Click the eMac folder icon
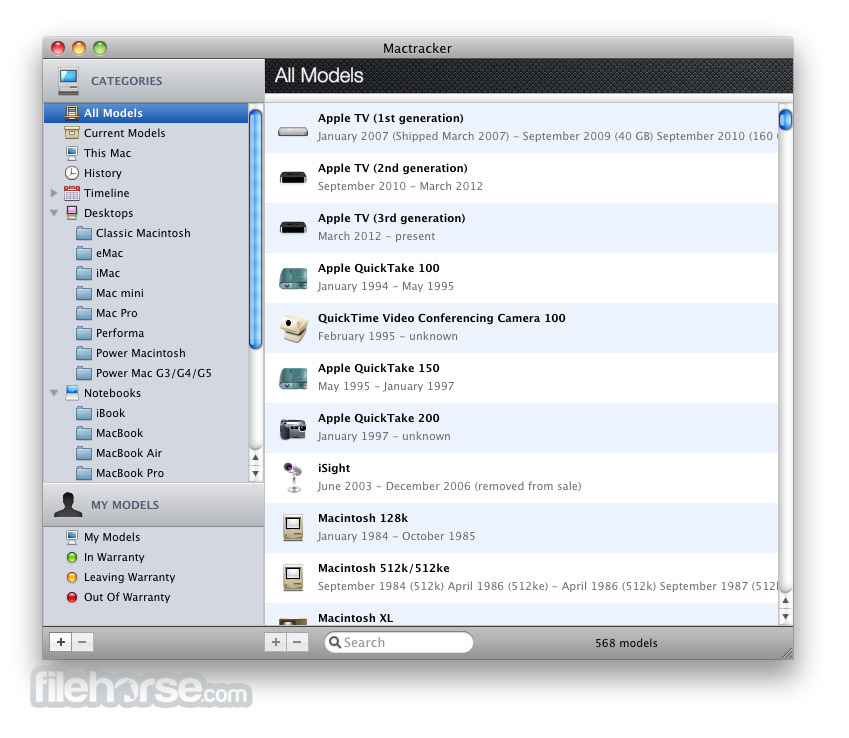 [x=83, y=253]
